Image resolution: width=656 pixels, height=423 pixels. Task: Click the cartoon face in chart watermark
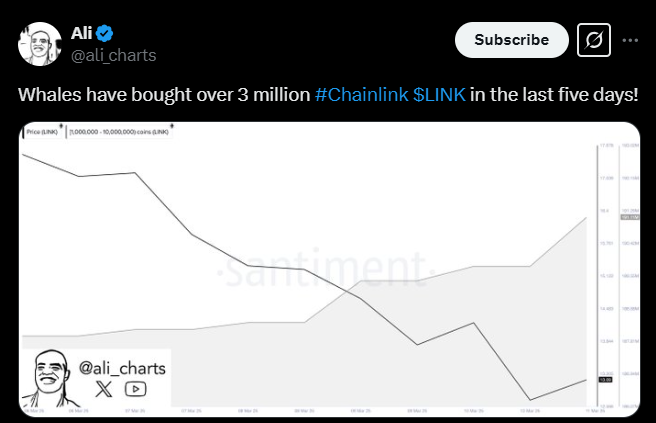[x=52, y=377]
